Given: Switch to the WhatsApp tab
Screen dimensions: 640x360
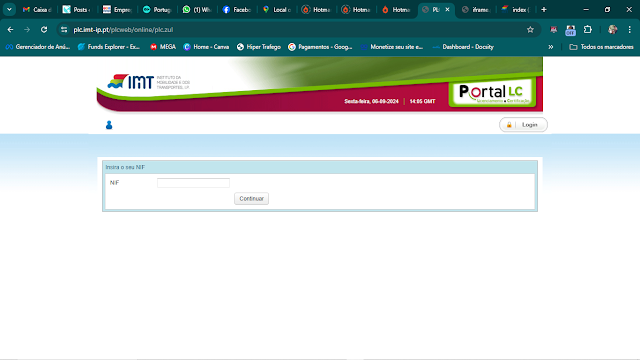Looking at the screenshot, I should [197, 9].
